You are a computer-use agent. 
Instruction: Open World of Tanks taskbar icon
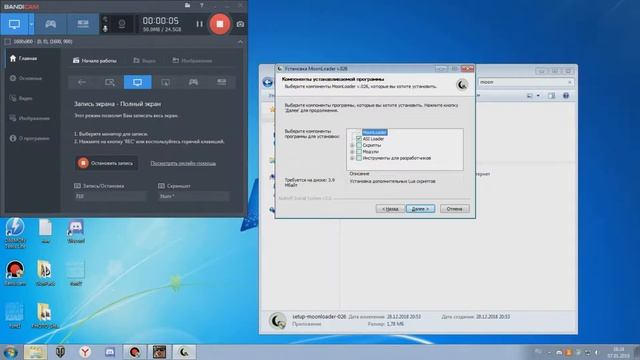coord(60,352)
